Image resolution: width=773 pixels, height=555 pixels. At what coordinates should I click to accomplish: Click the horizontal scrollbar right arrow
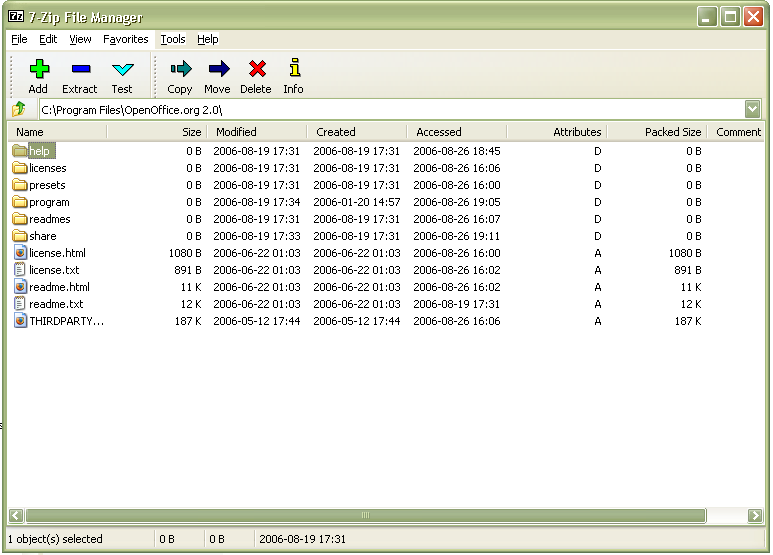click(x=755, y=516)
